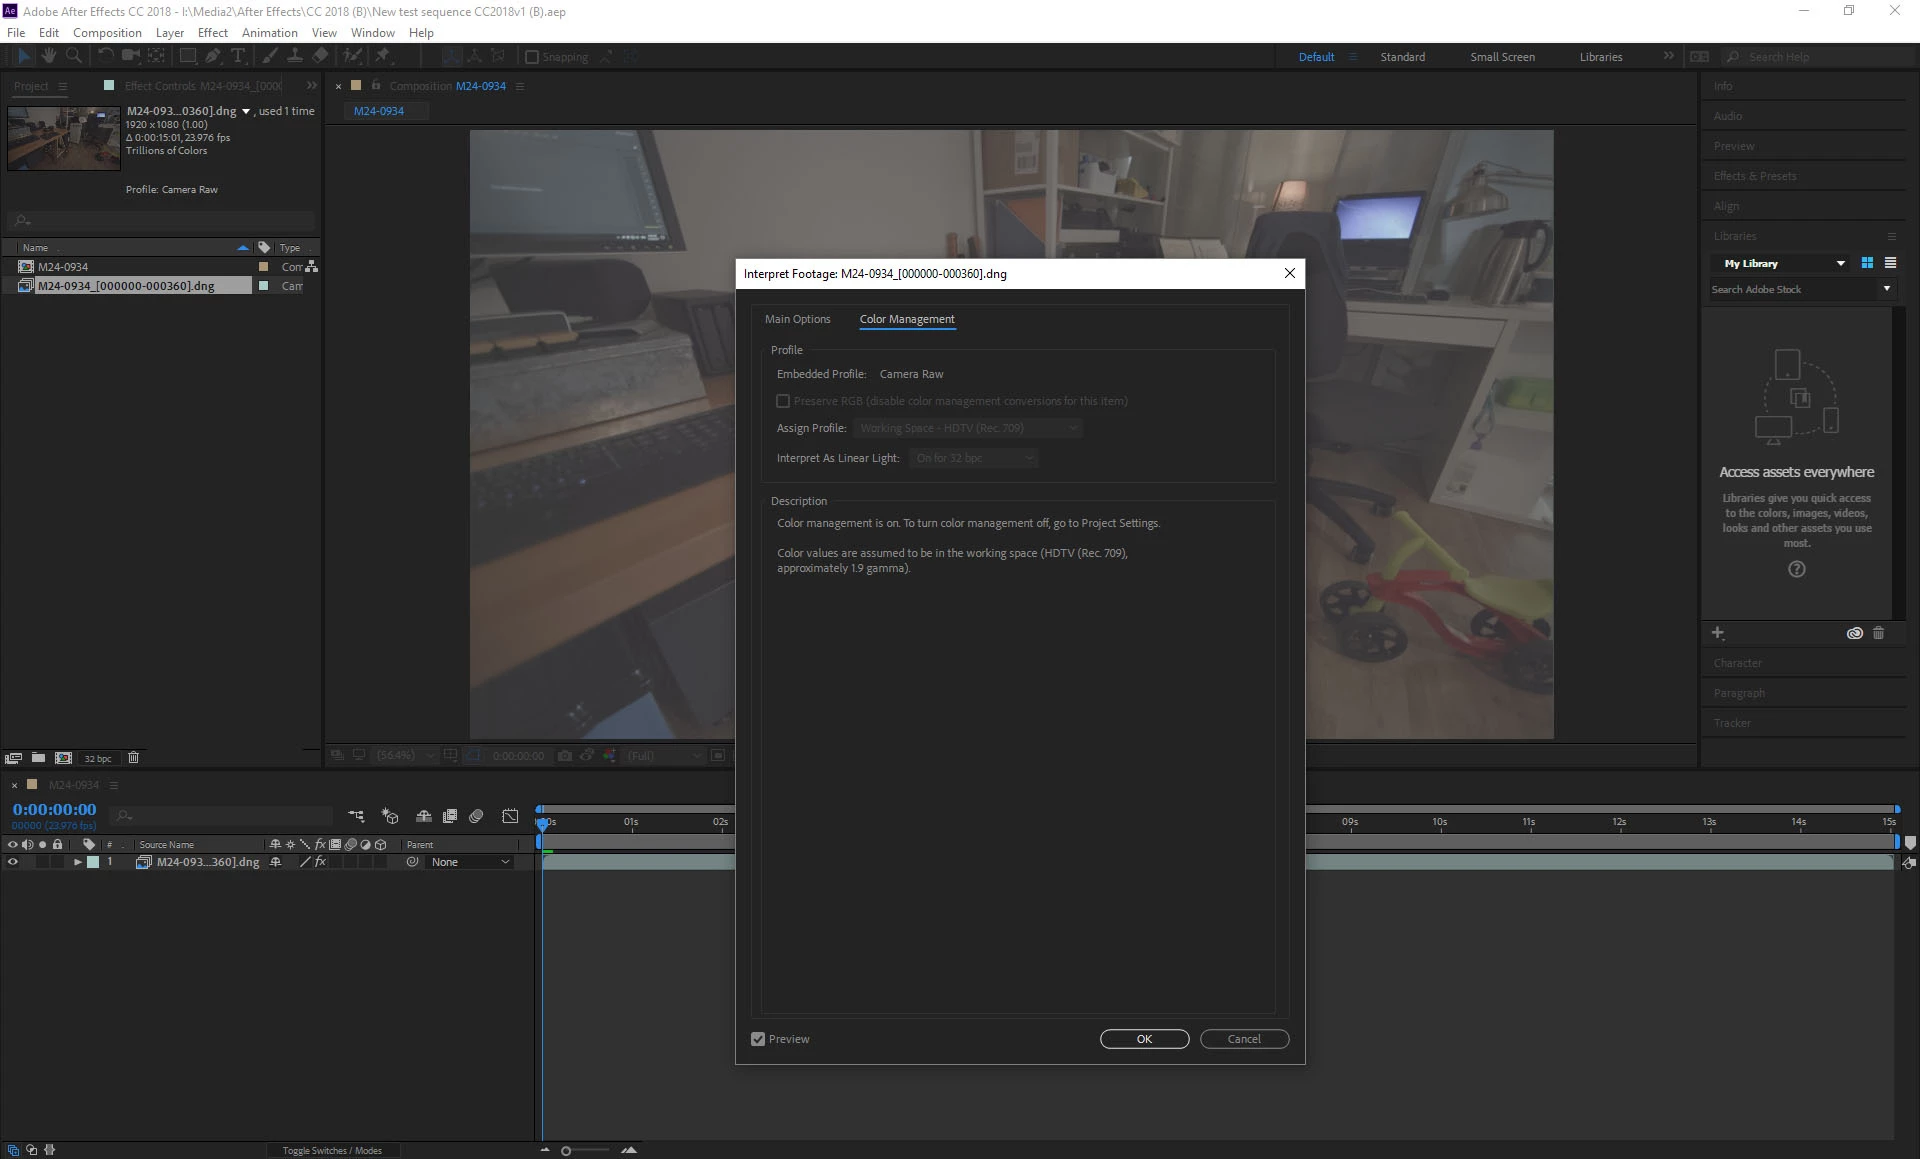Click the trash icon in Project panel
Screen dimensions: 1920x1159
click(133, 758)
